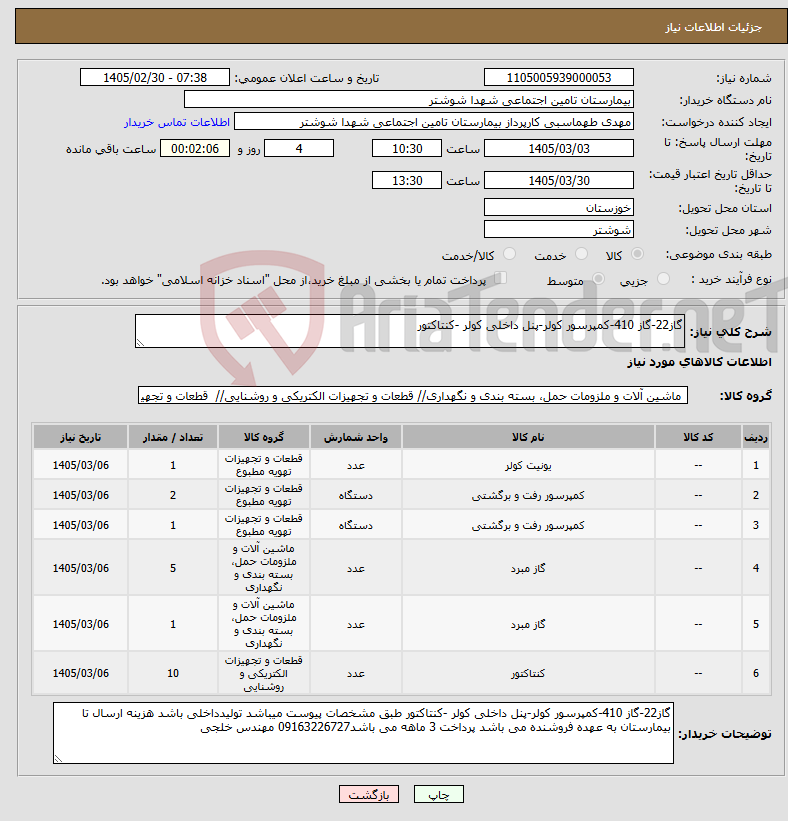Viewport: 788px width, 821px height.
Task: Click the گروه کالا field
Action: [x=413, y=396]
